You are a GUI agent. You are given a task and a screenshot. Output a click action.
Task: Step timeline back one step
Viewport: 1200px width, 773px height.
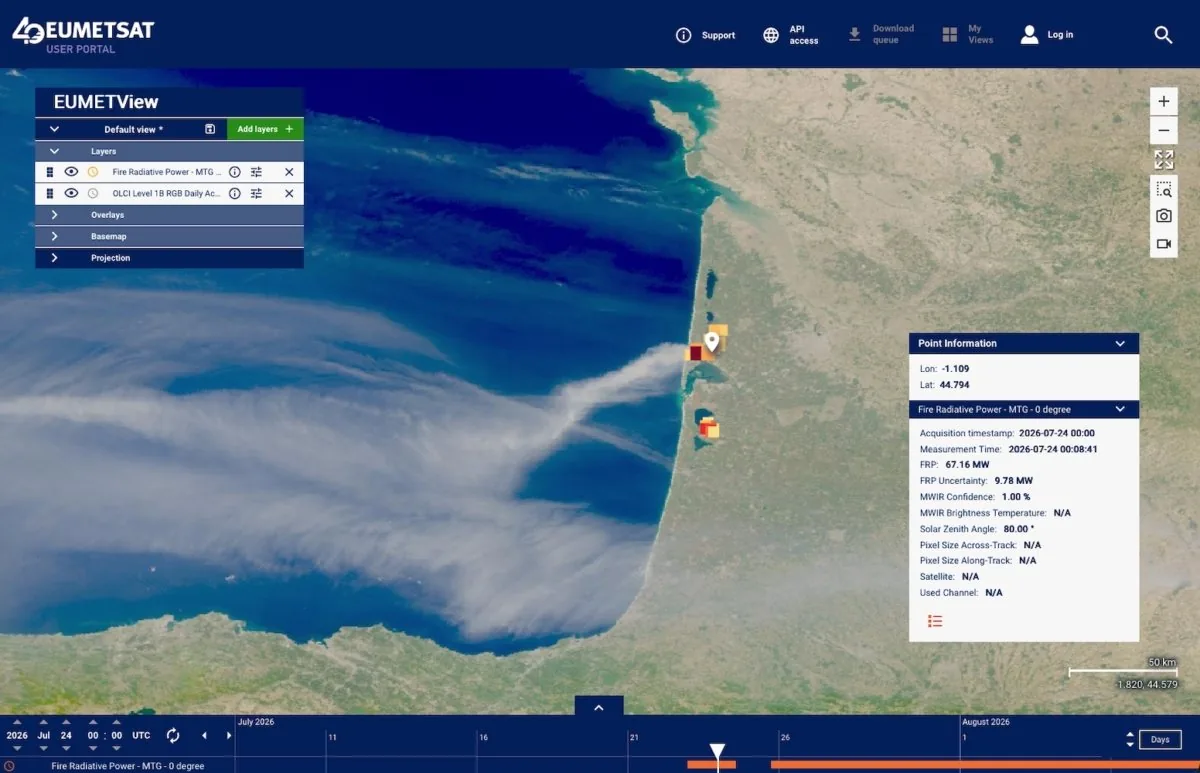[204, 735]
